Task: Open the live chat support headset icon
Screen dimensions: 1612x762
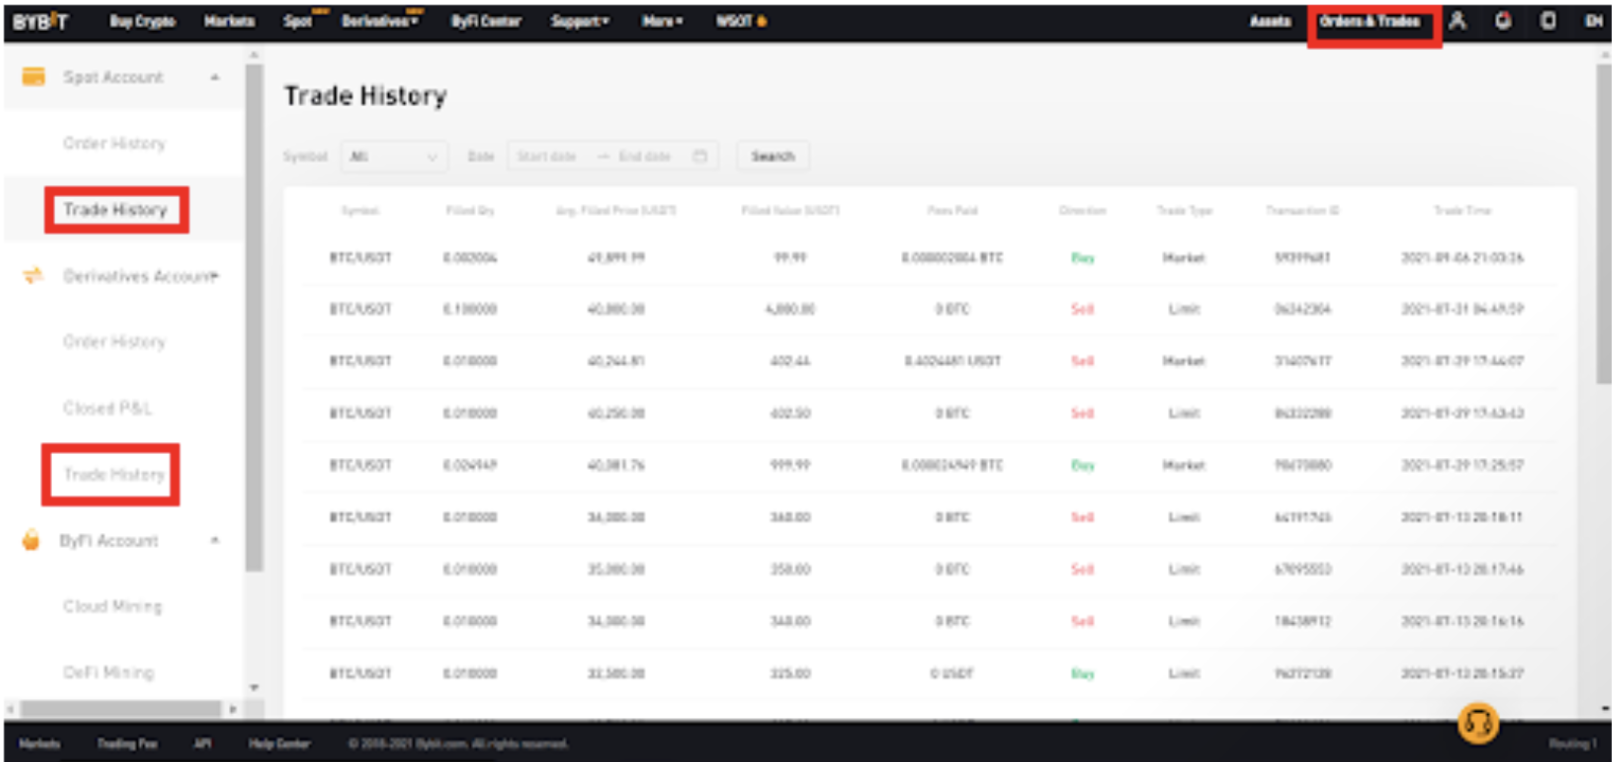Action: click(x=1477, y=721)
